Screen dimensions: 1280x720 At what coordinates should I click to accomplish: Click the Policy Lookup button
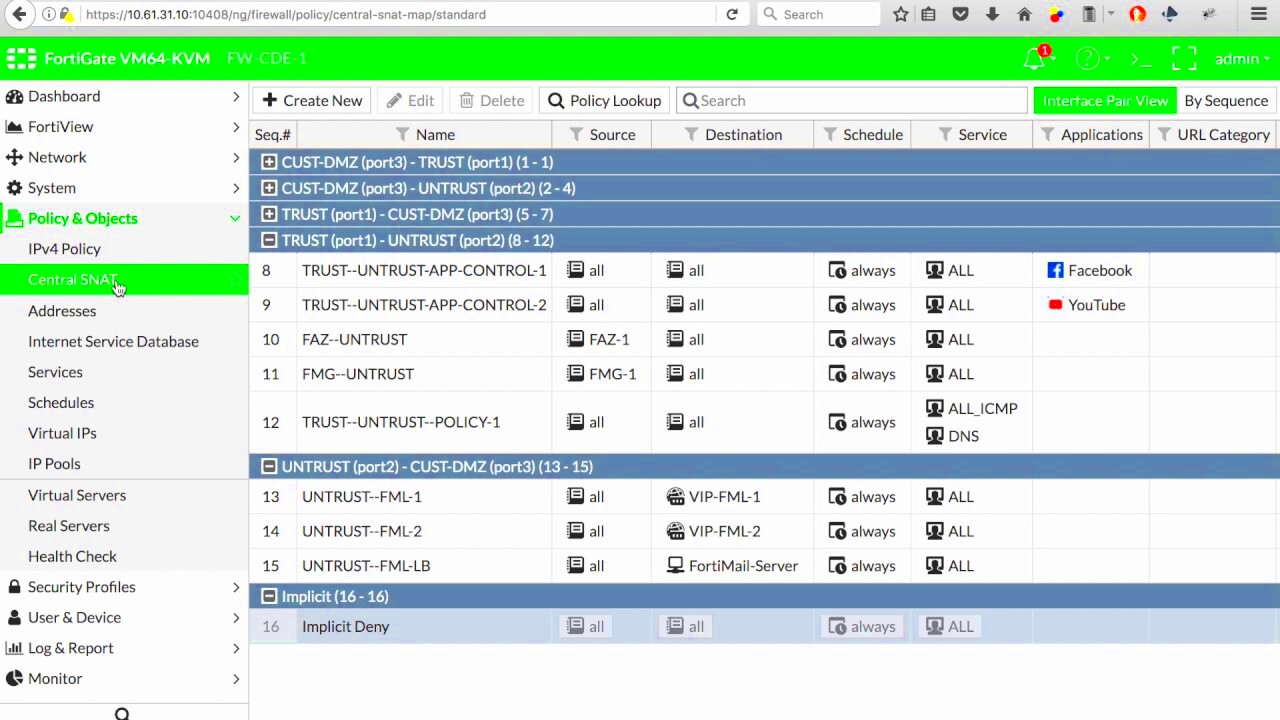click(604, 100)
